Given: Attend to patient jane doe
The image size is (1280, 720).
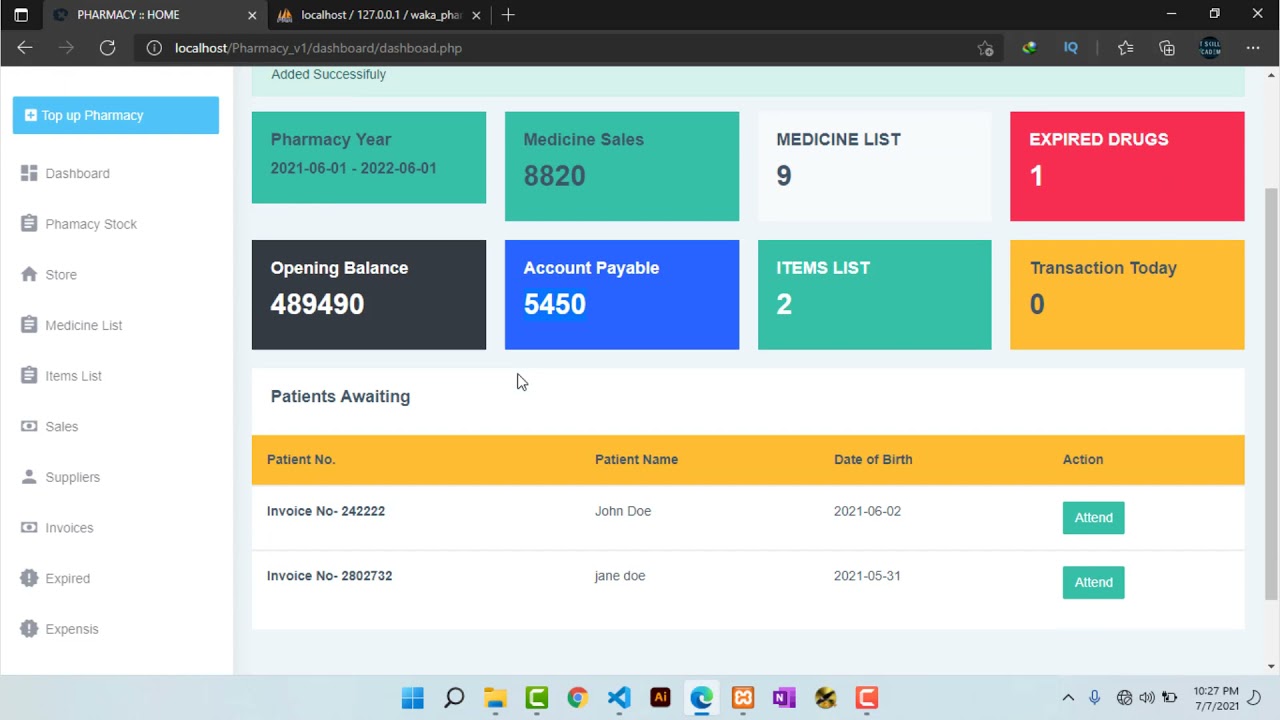Looking at the screenshot, I should click(1093, 582).
